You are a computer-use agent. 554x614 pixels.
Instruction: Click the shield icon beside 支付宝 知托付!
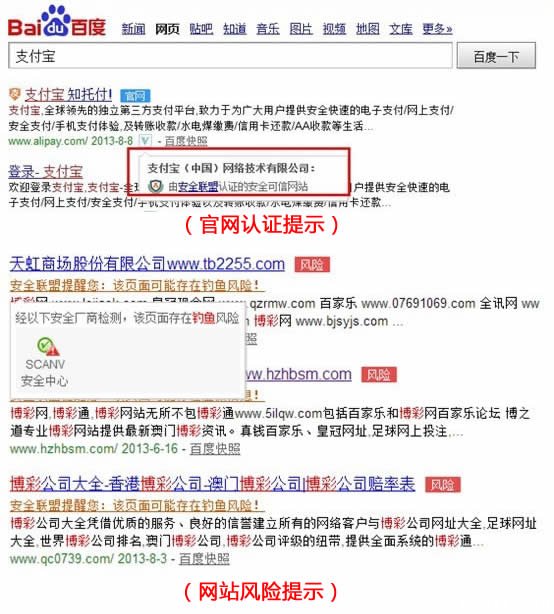pyautogui.click(x=14, y=94)
